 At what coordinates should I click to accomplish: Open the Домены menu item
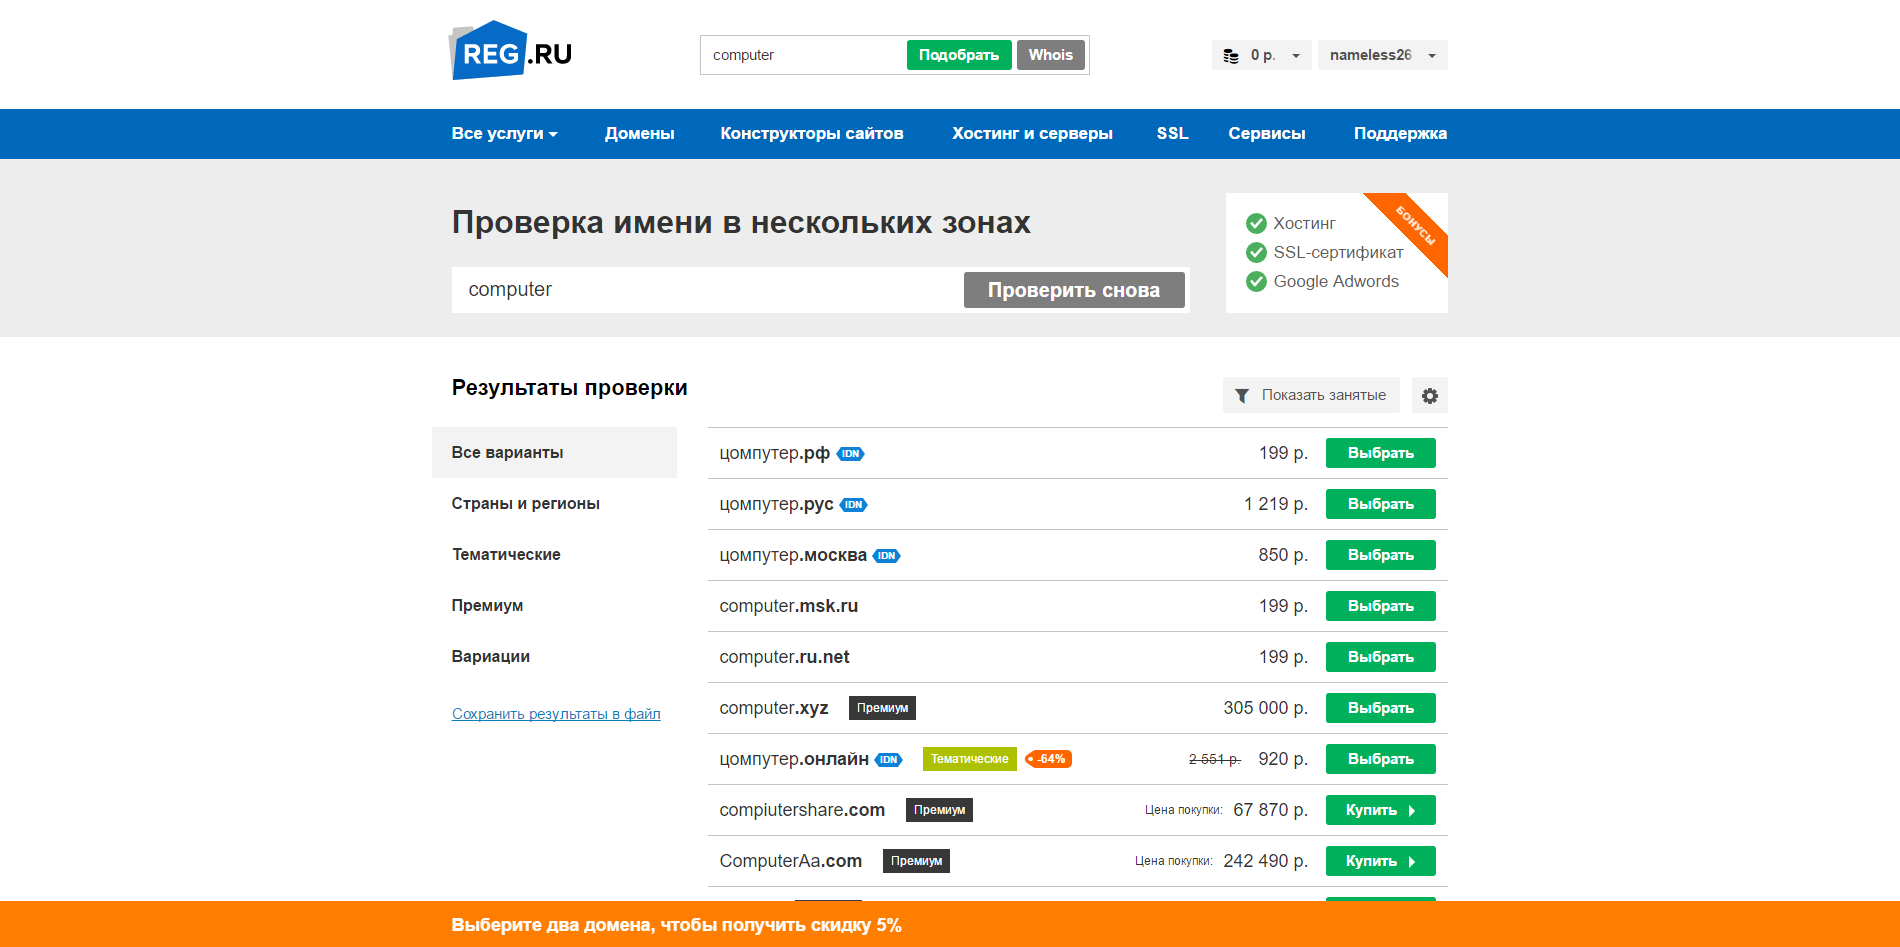[x=639, y=133]
